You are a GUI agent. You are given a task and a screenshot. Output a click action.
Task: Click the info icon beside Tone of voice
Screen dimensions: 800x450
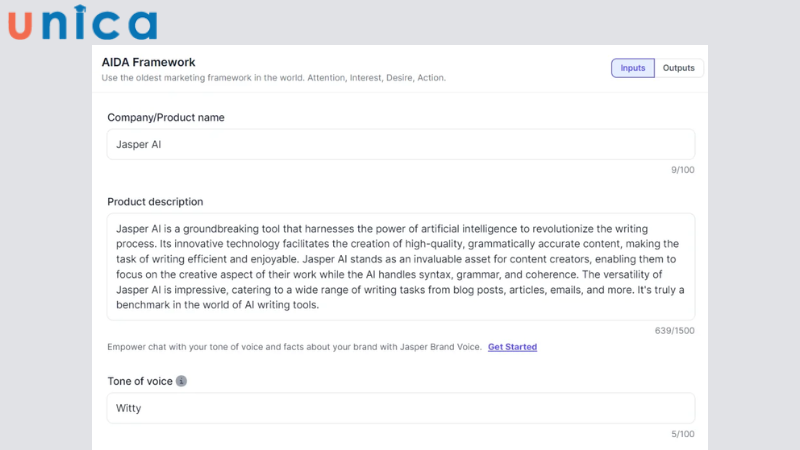[x=181, y=381]
